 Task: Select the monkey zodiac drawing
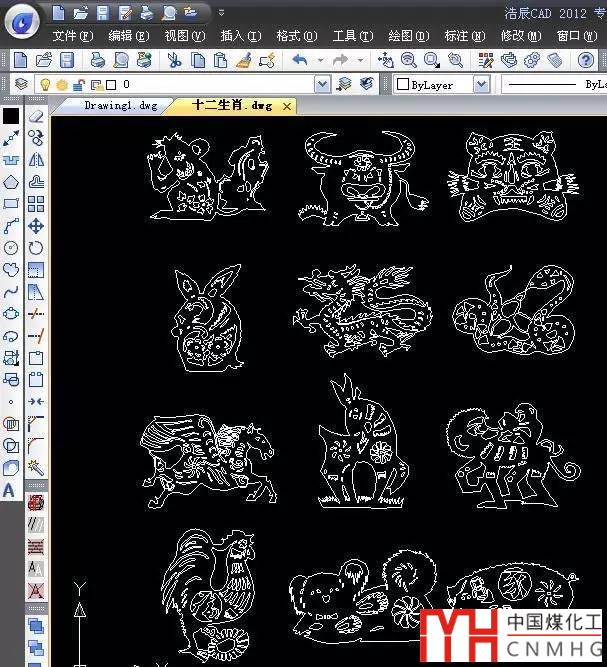(513, 455)
